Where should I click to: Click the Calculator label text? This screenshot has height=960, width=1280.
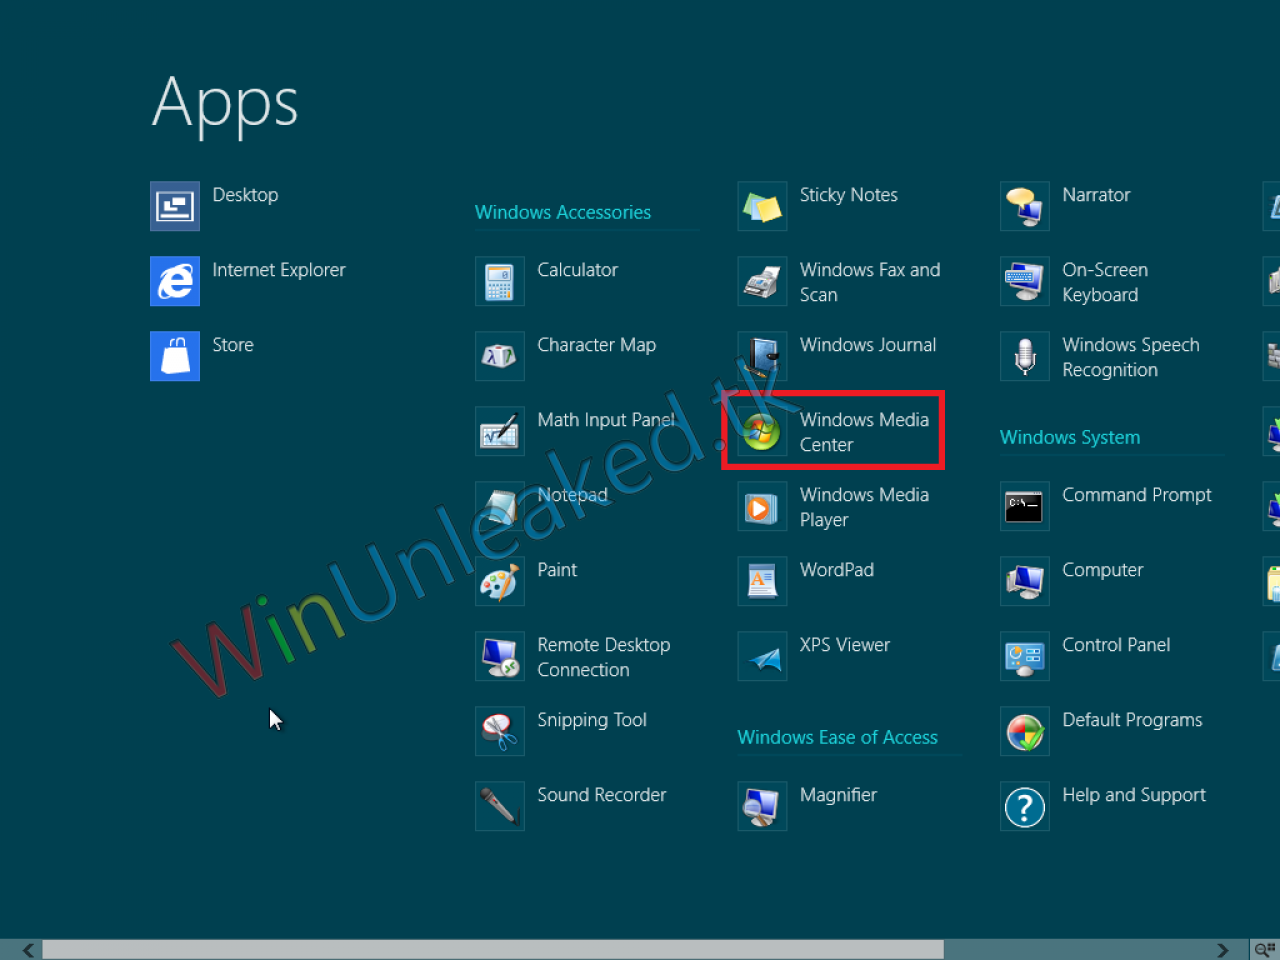(x=577, y=270)
